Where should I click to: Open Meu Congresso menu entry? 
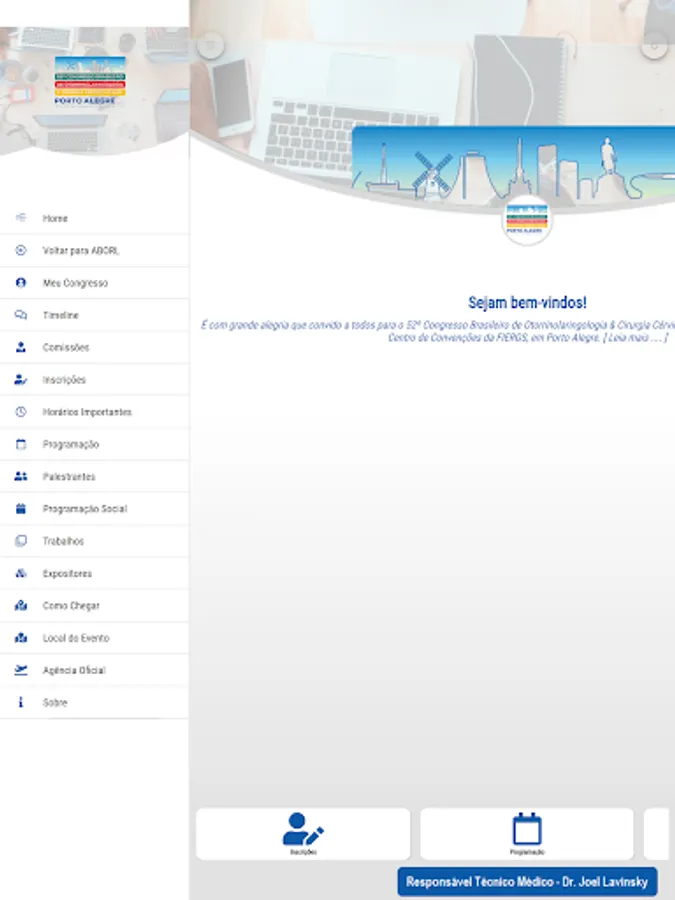pyautogui.click(x=94, y=282)
